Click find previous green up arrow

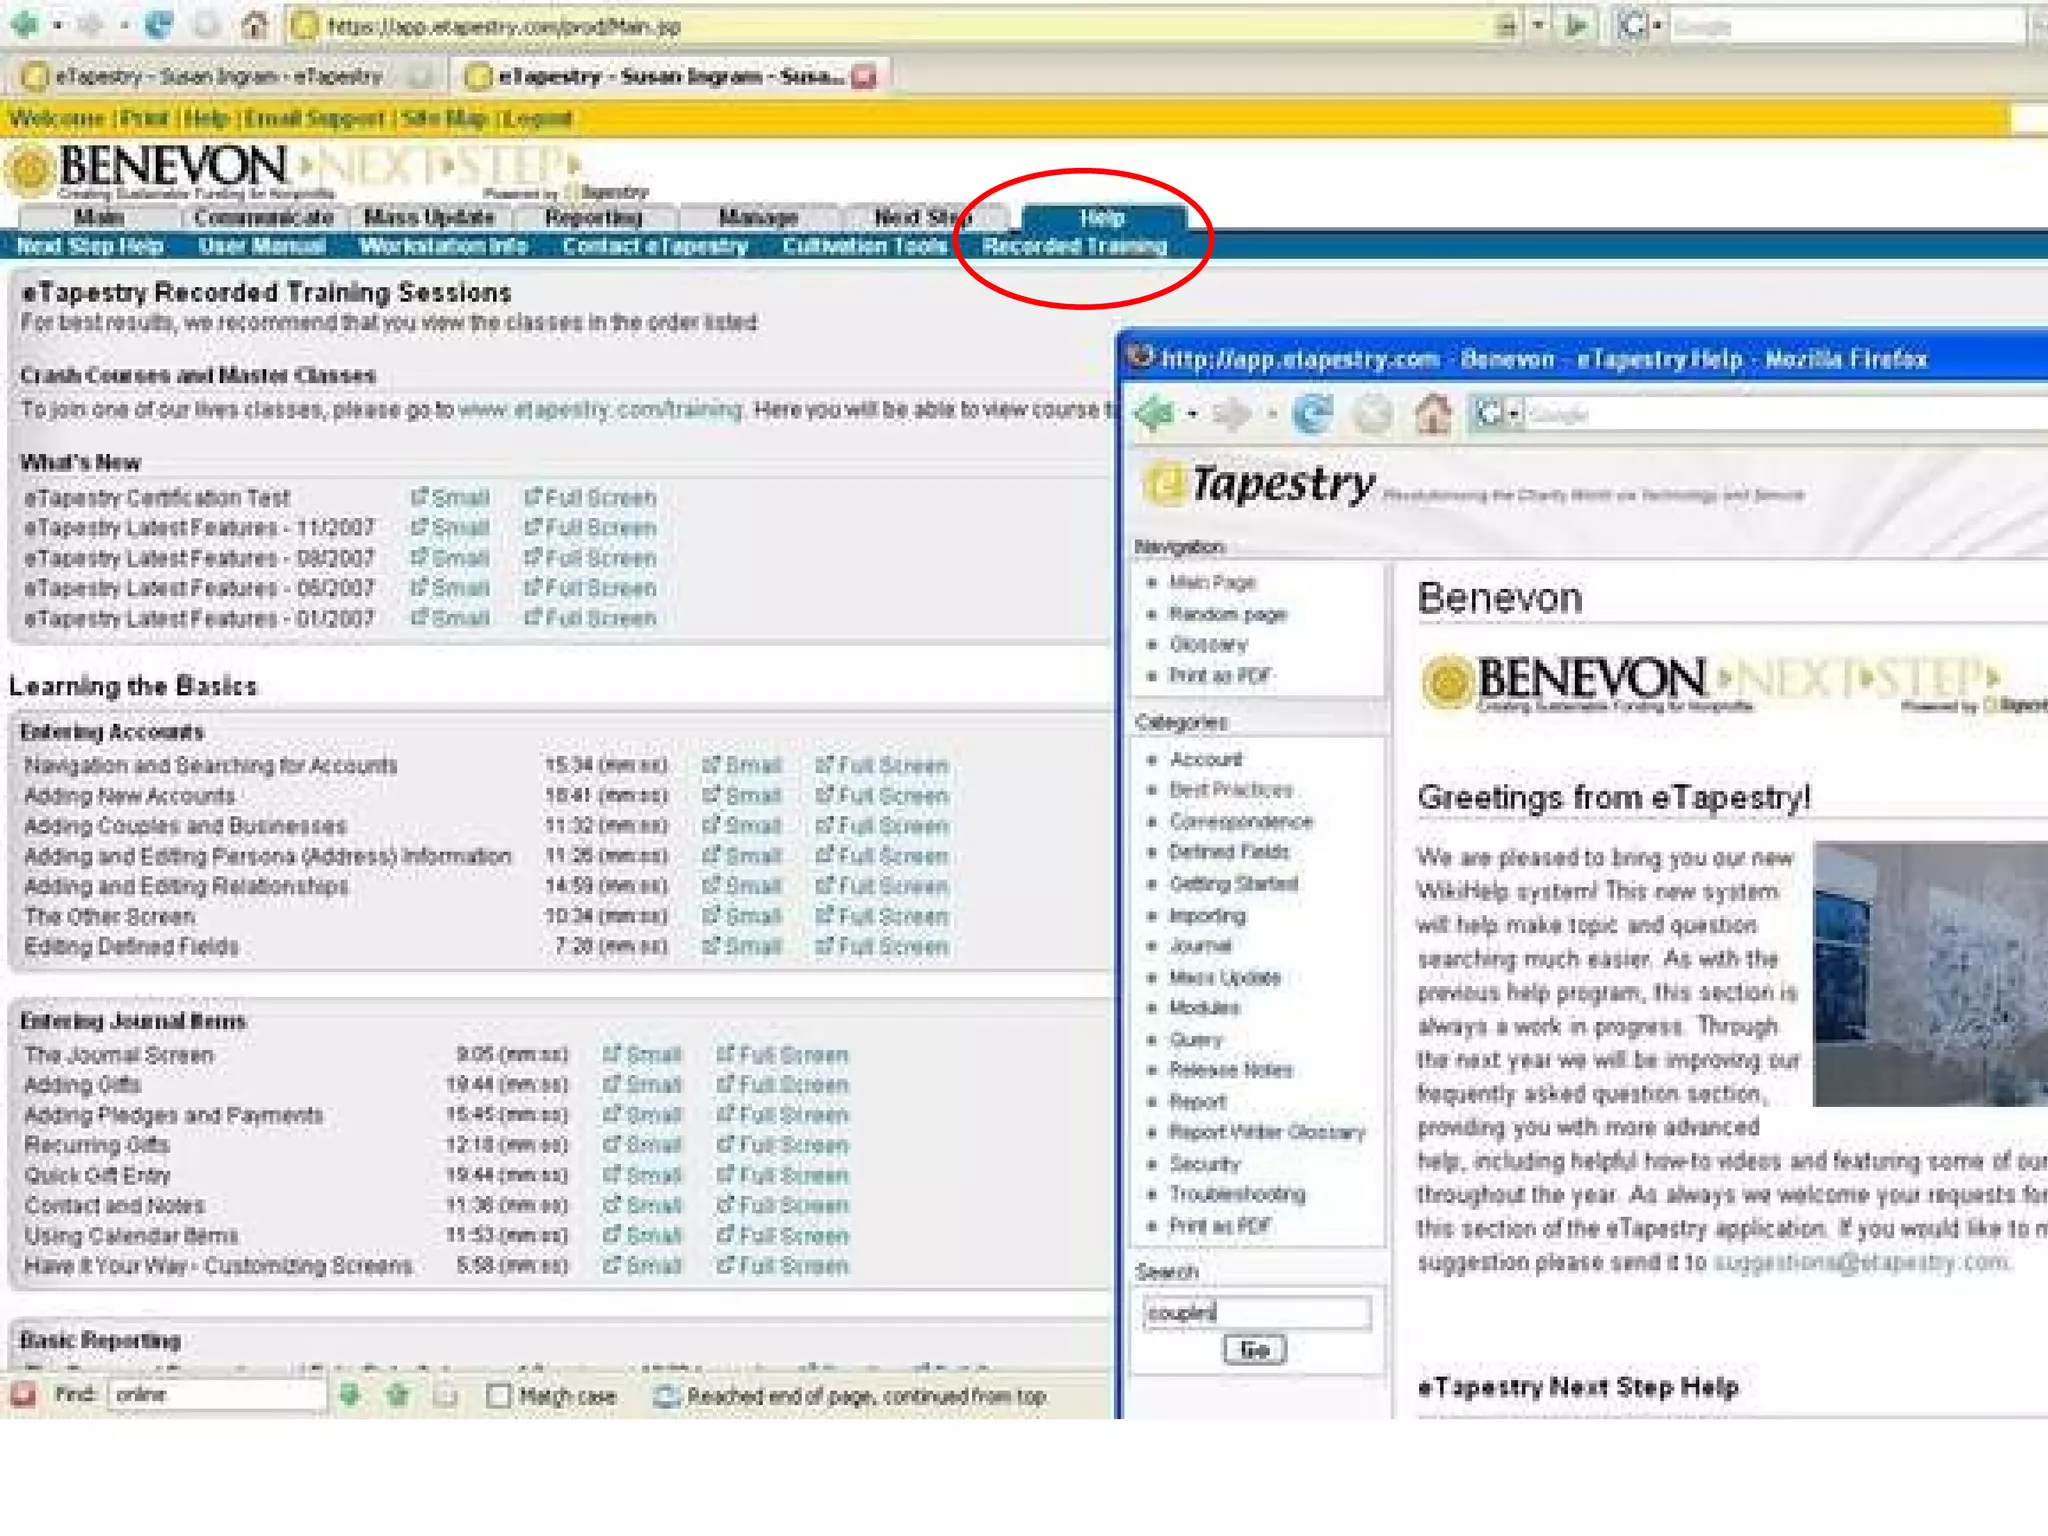(x=397, y=1394)
